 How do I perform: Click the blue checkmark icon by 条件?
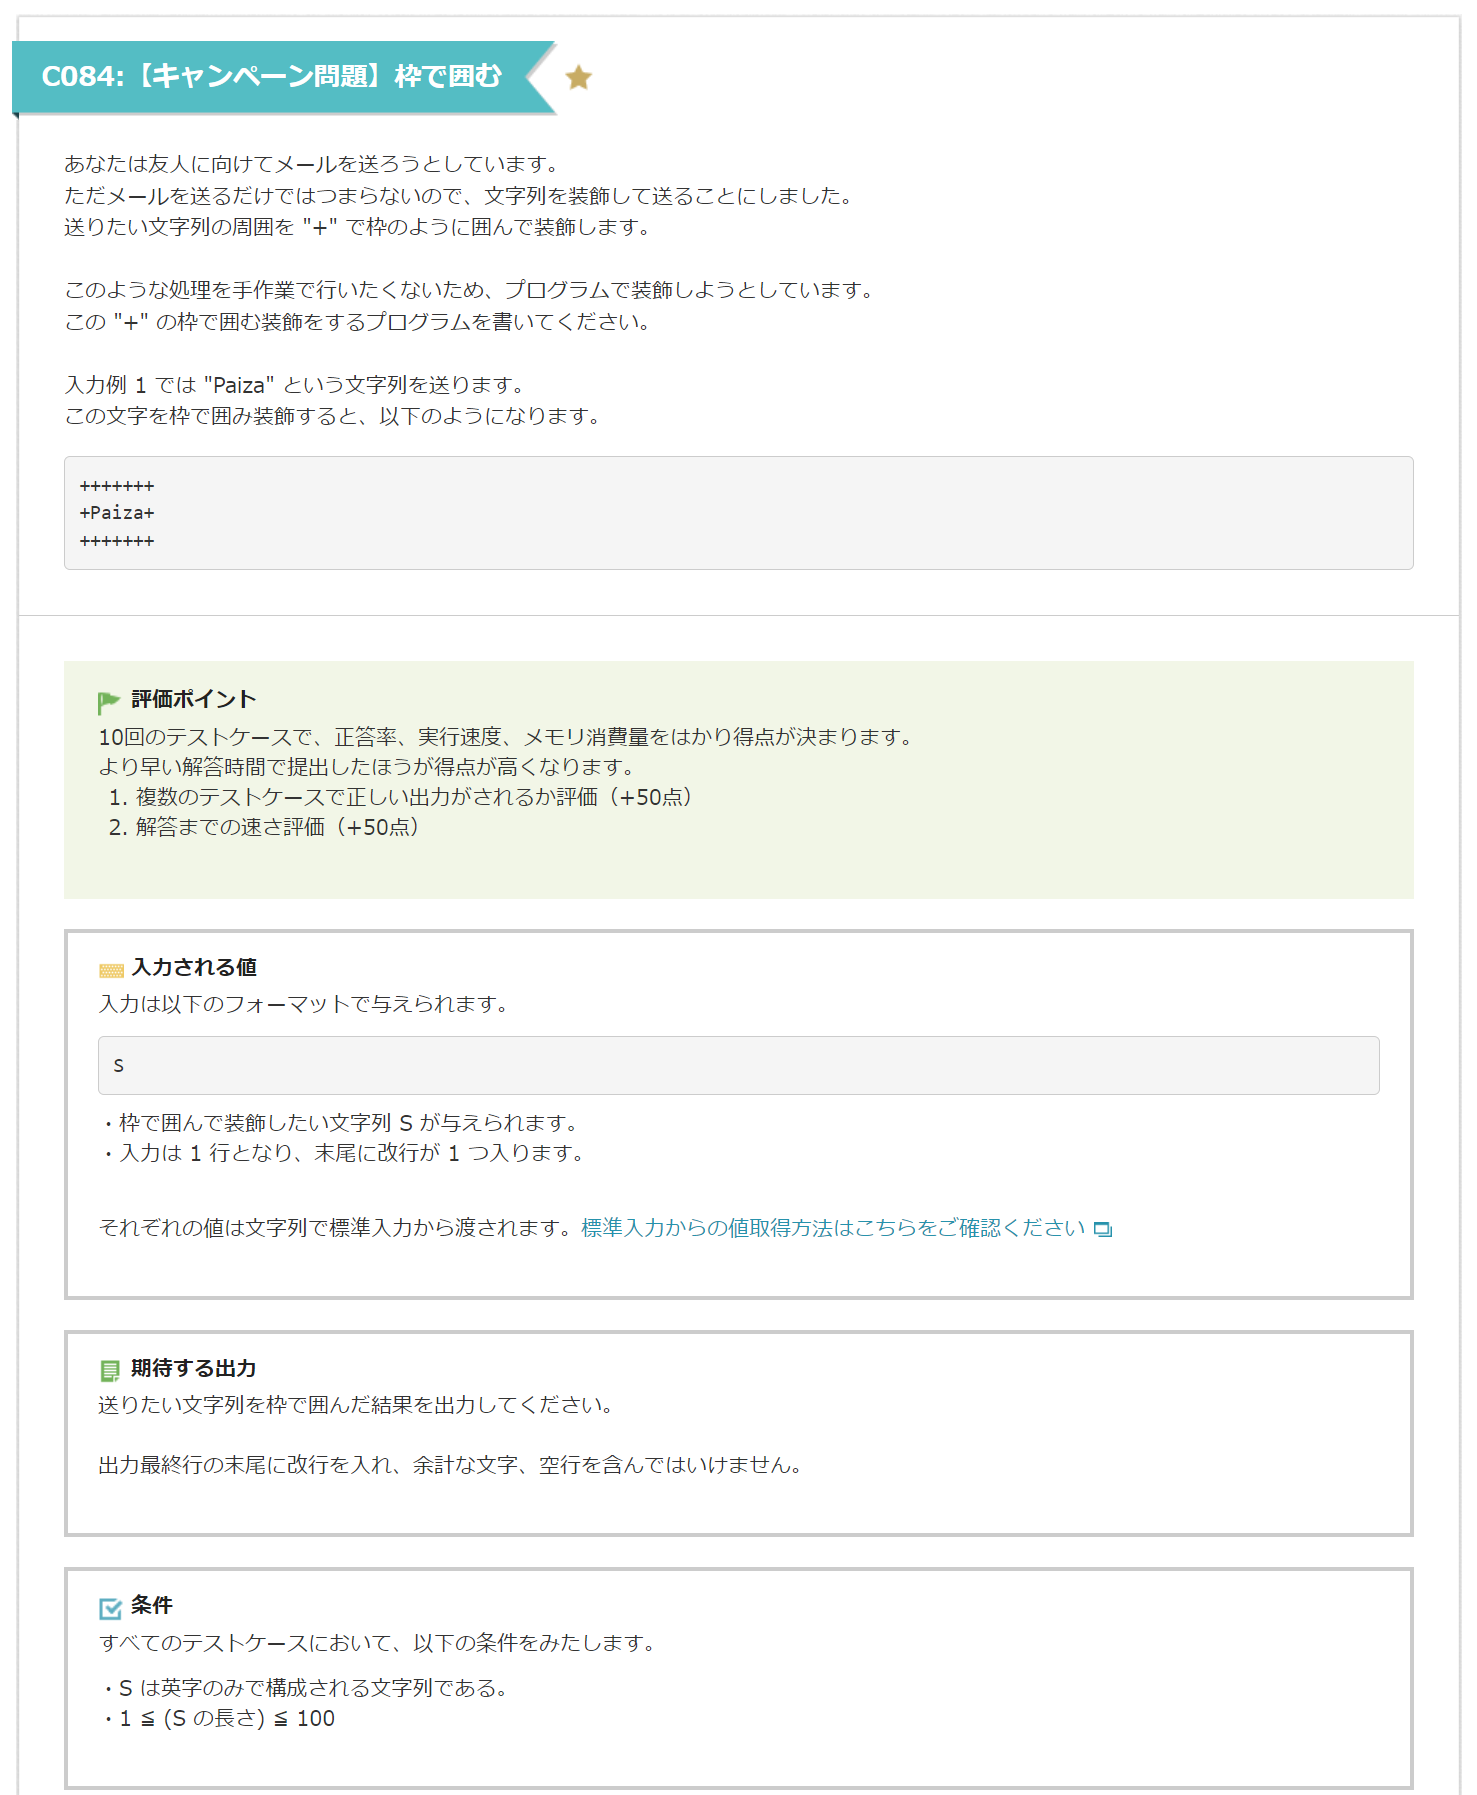pos(110,1607)
